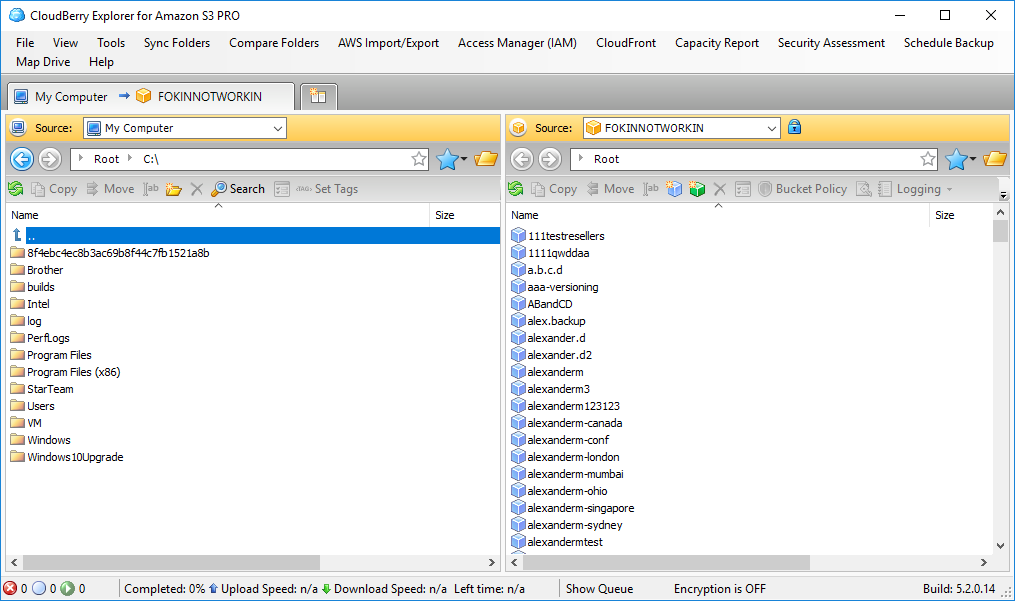Expand the arrow before Root in the S3 path
Image resolution: width=1015 pixels, height=601 pixels.
581,158
